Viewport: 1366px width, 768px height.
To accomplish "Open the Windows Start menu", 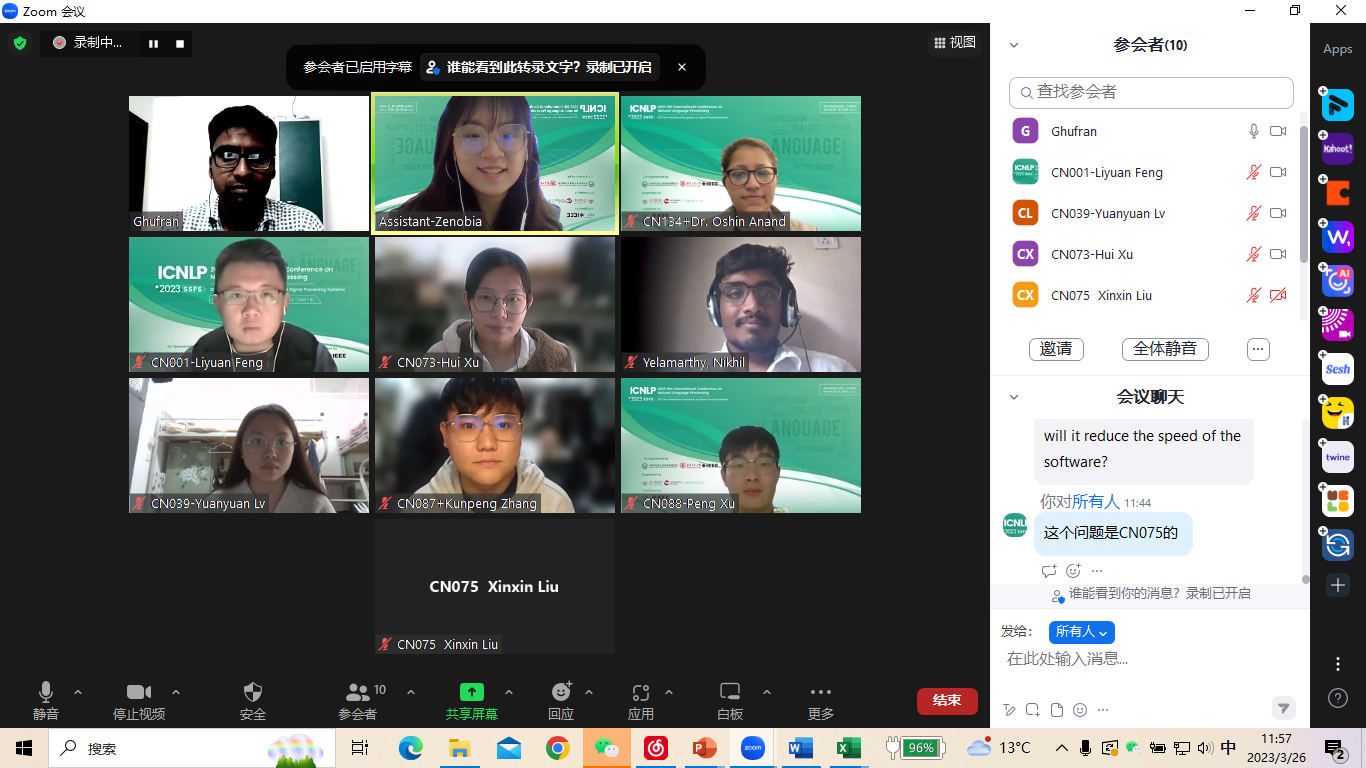I will click(x=24, y=748).
